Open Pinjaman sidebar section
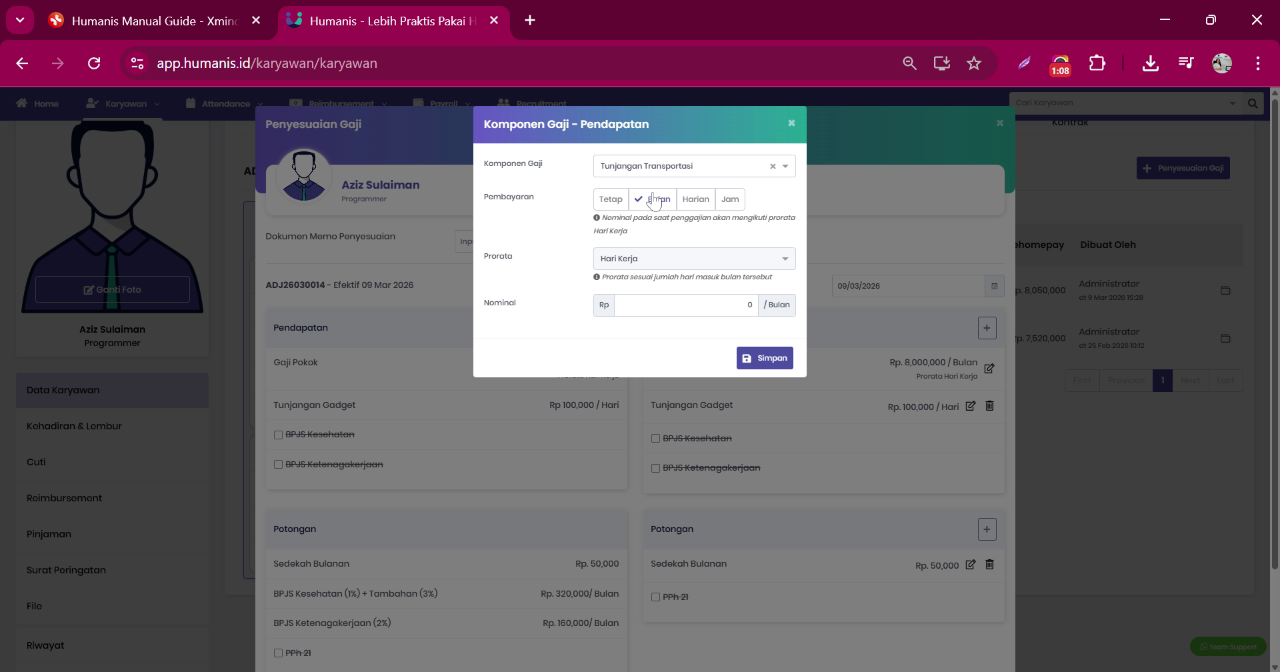1280x672 pixels. pos(112,534)
